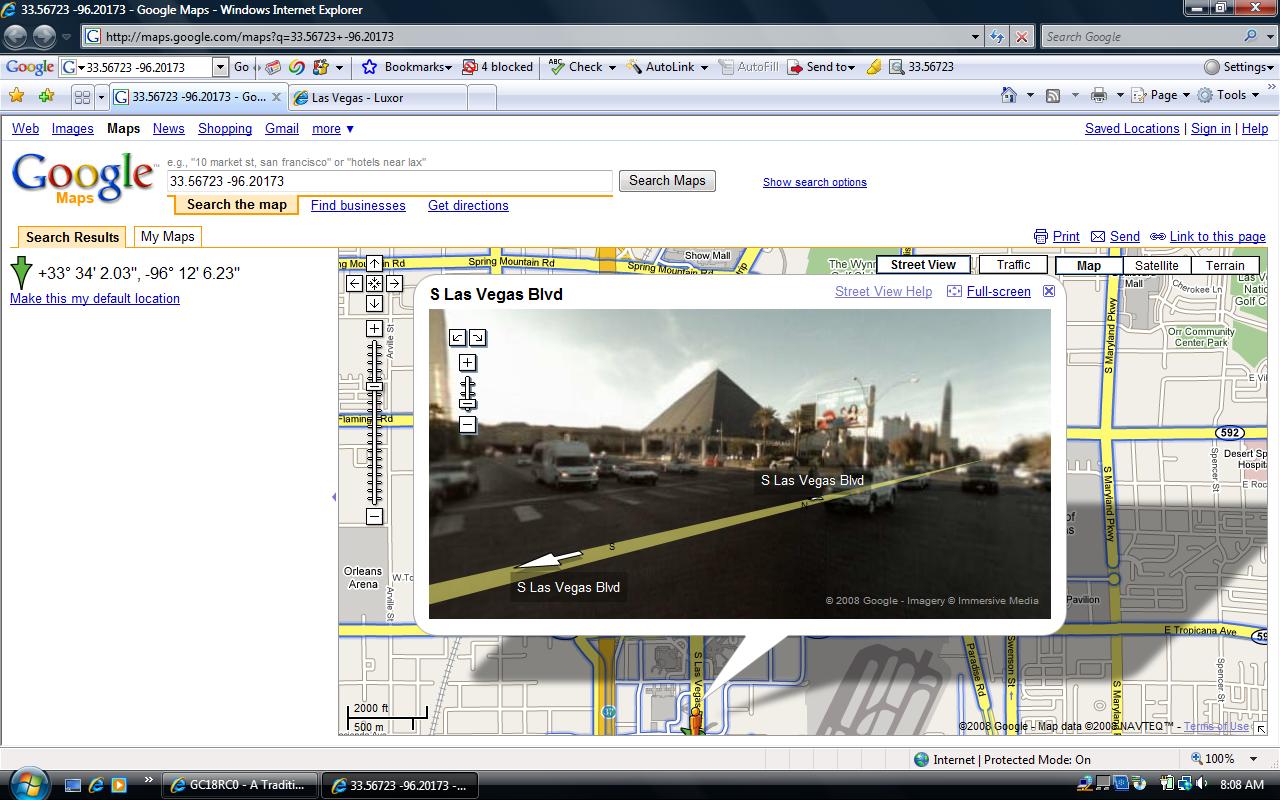The width and height of the screenshot is (1280, 800).
Task: Open the Saved Locations link
Action: tap(1132, 128)
